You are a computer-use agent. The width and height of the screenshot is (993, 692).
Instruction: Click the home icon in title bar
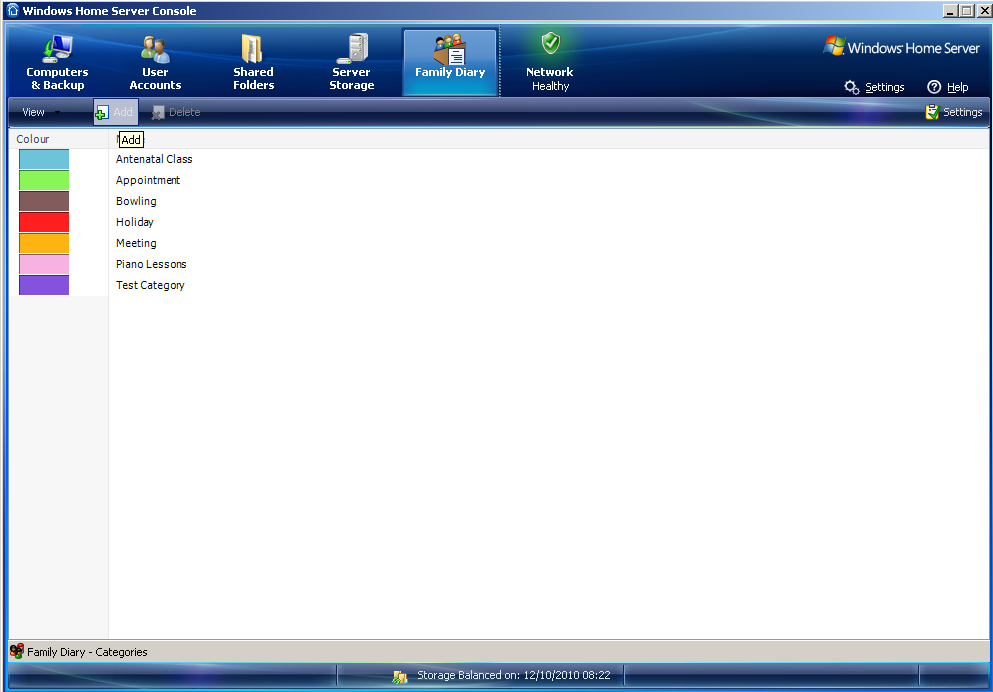pyautogui.click(x=13, y=10)
